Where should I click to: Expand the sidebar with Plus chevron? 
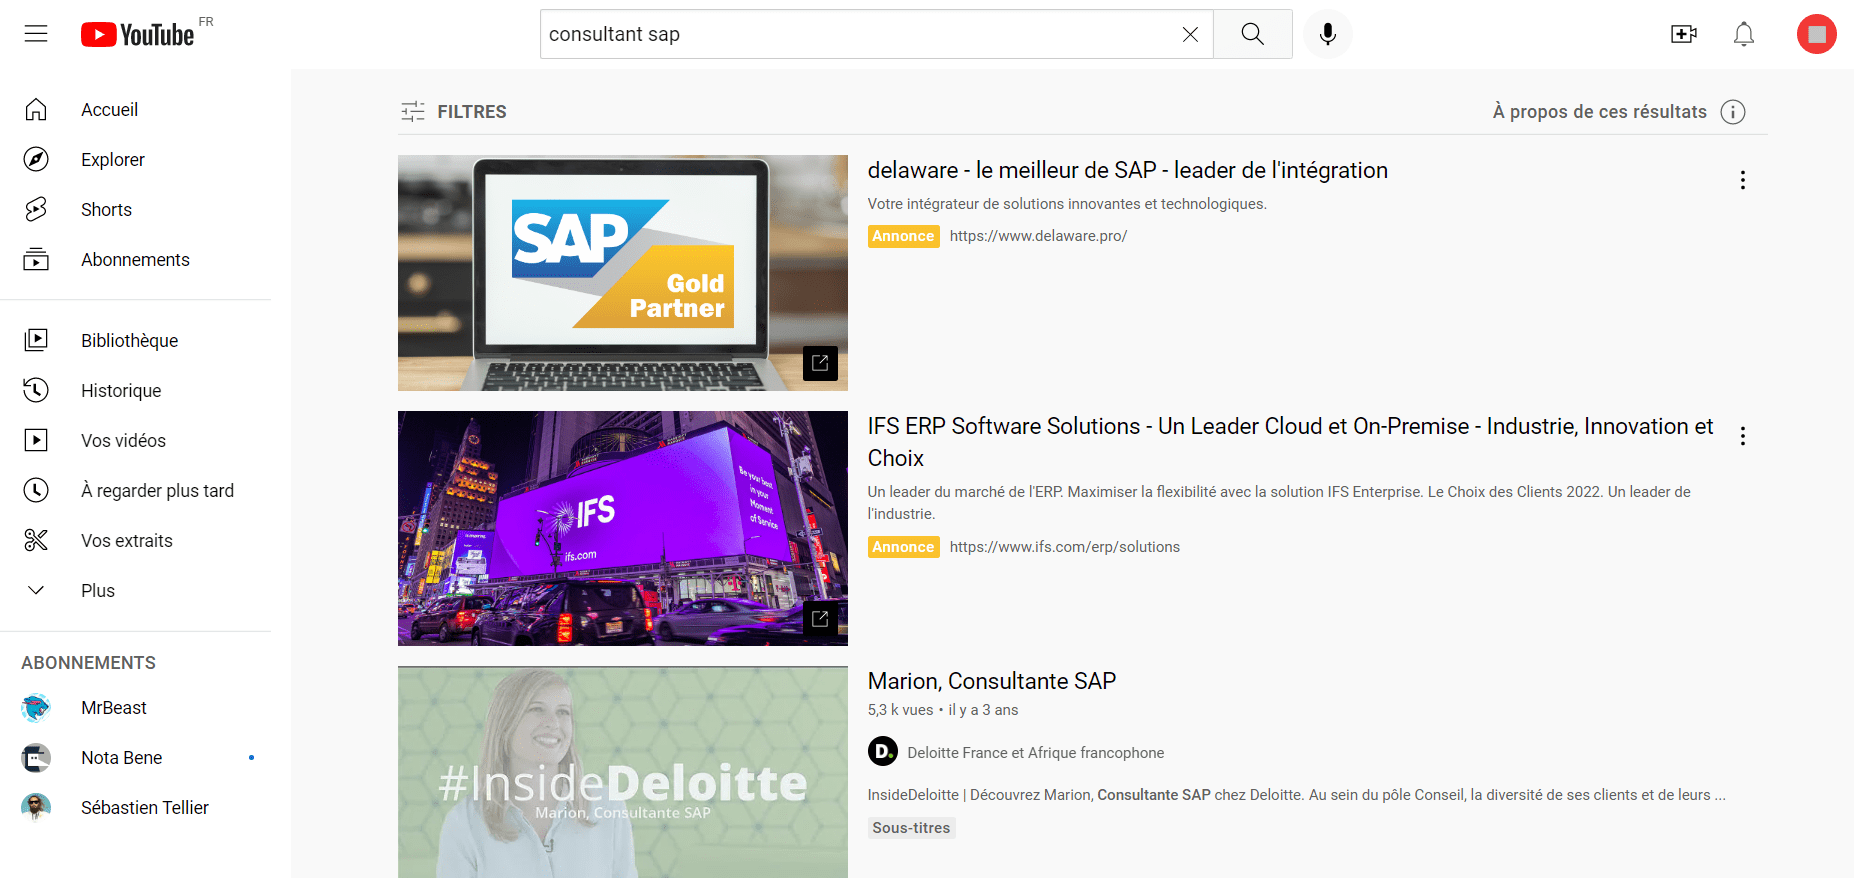[x=36, y=590]
